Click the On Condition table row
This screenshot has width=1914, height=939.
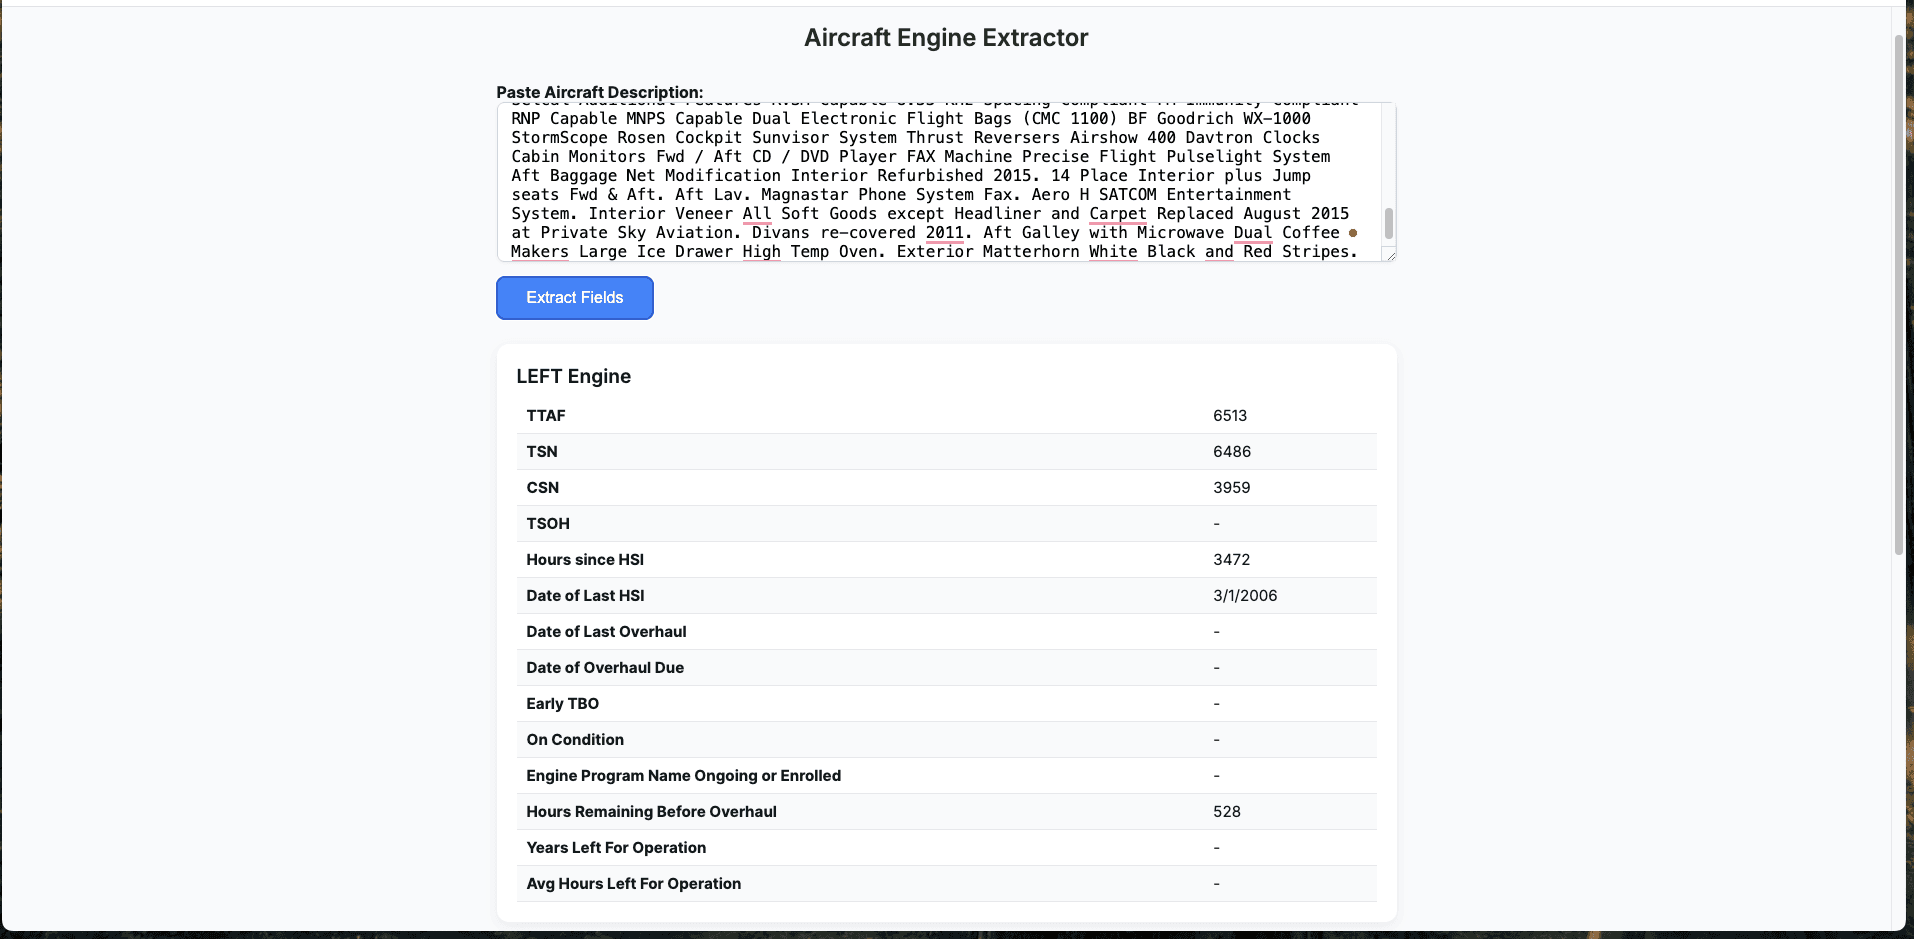click(947, 739)
